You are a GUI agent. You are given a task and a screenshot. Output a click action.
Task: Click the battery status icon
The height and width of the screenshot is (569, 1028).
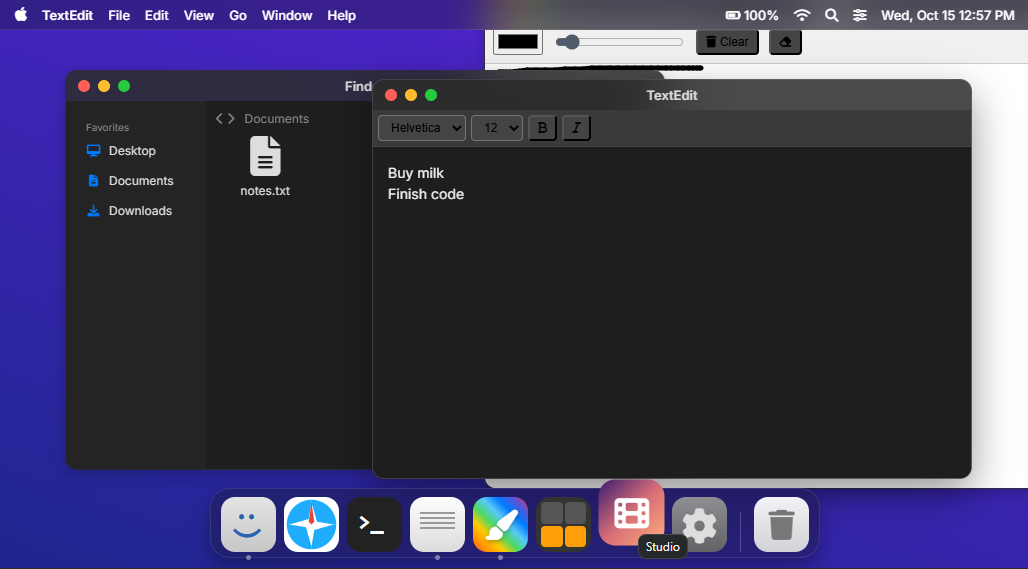[733, 15]
